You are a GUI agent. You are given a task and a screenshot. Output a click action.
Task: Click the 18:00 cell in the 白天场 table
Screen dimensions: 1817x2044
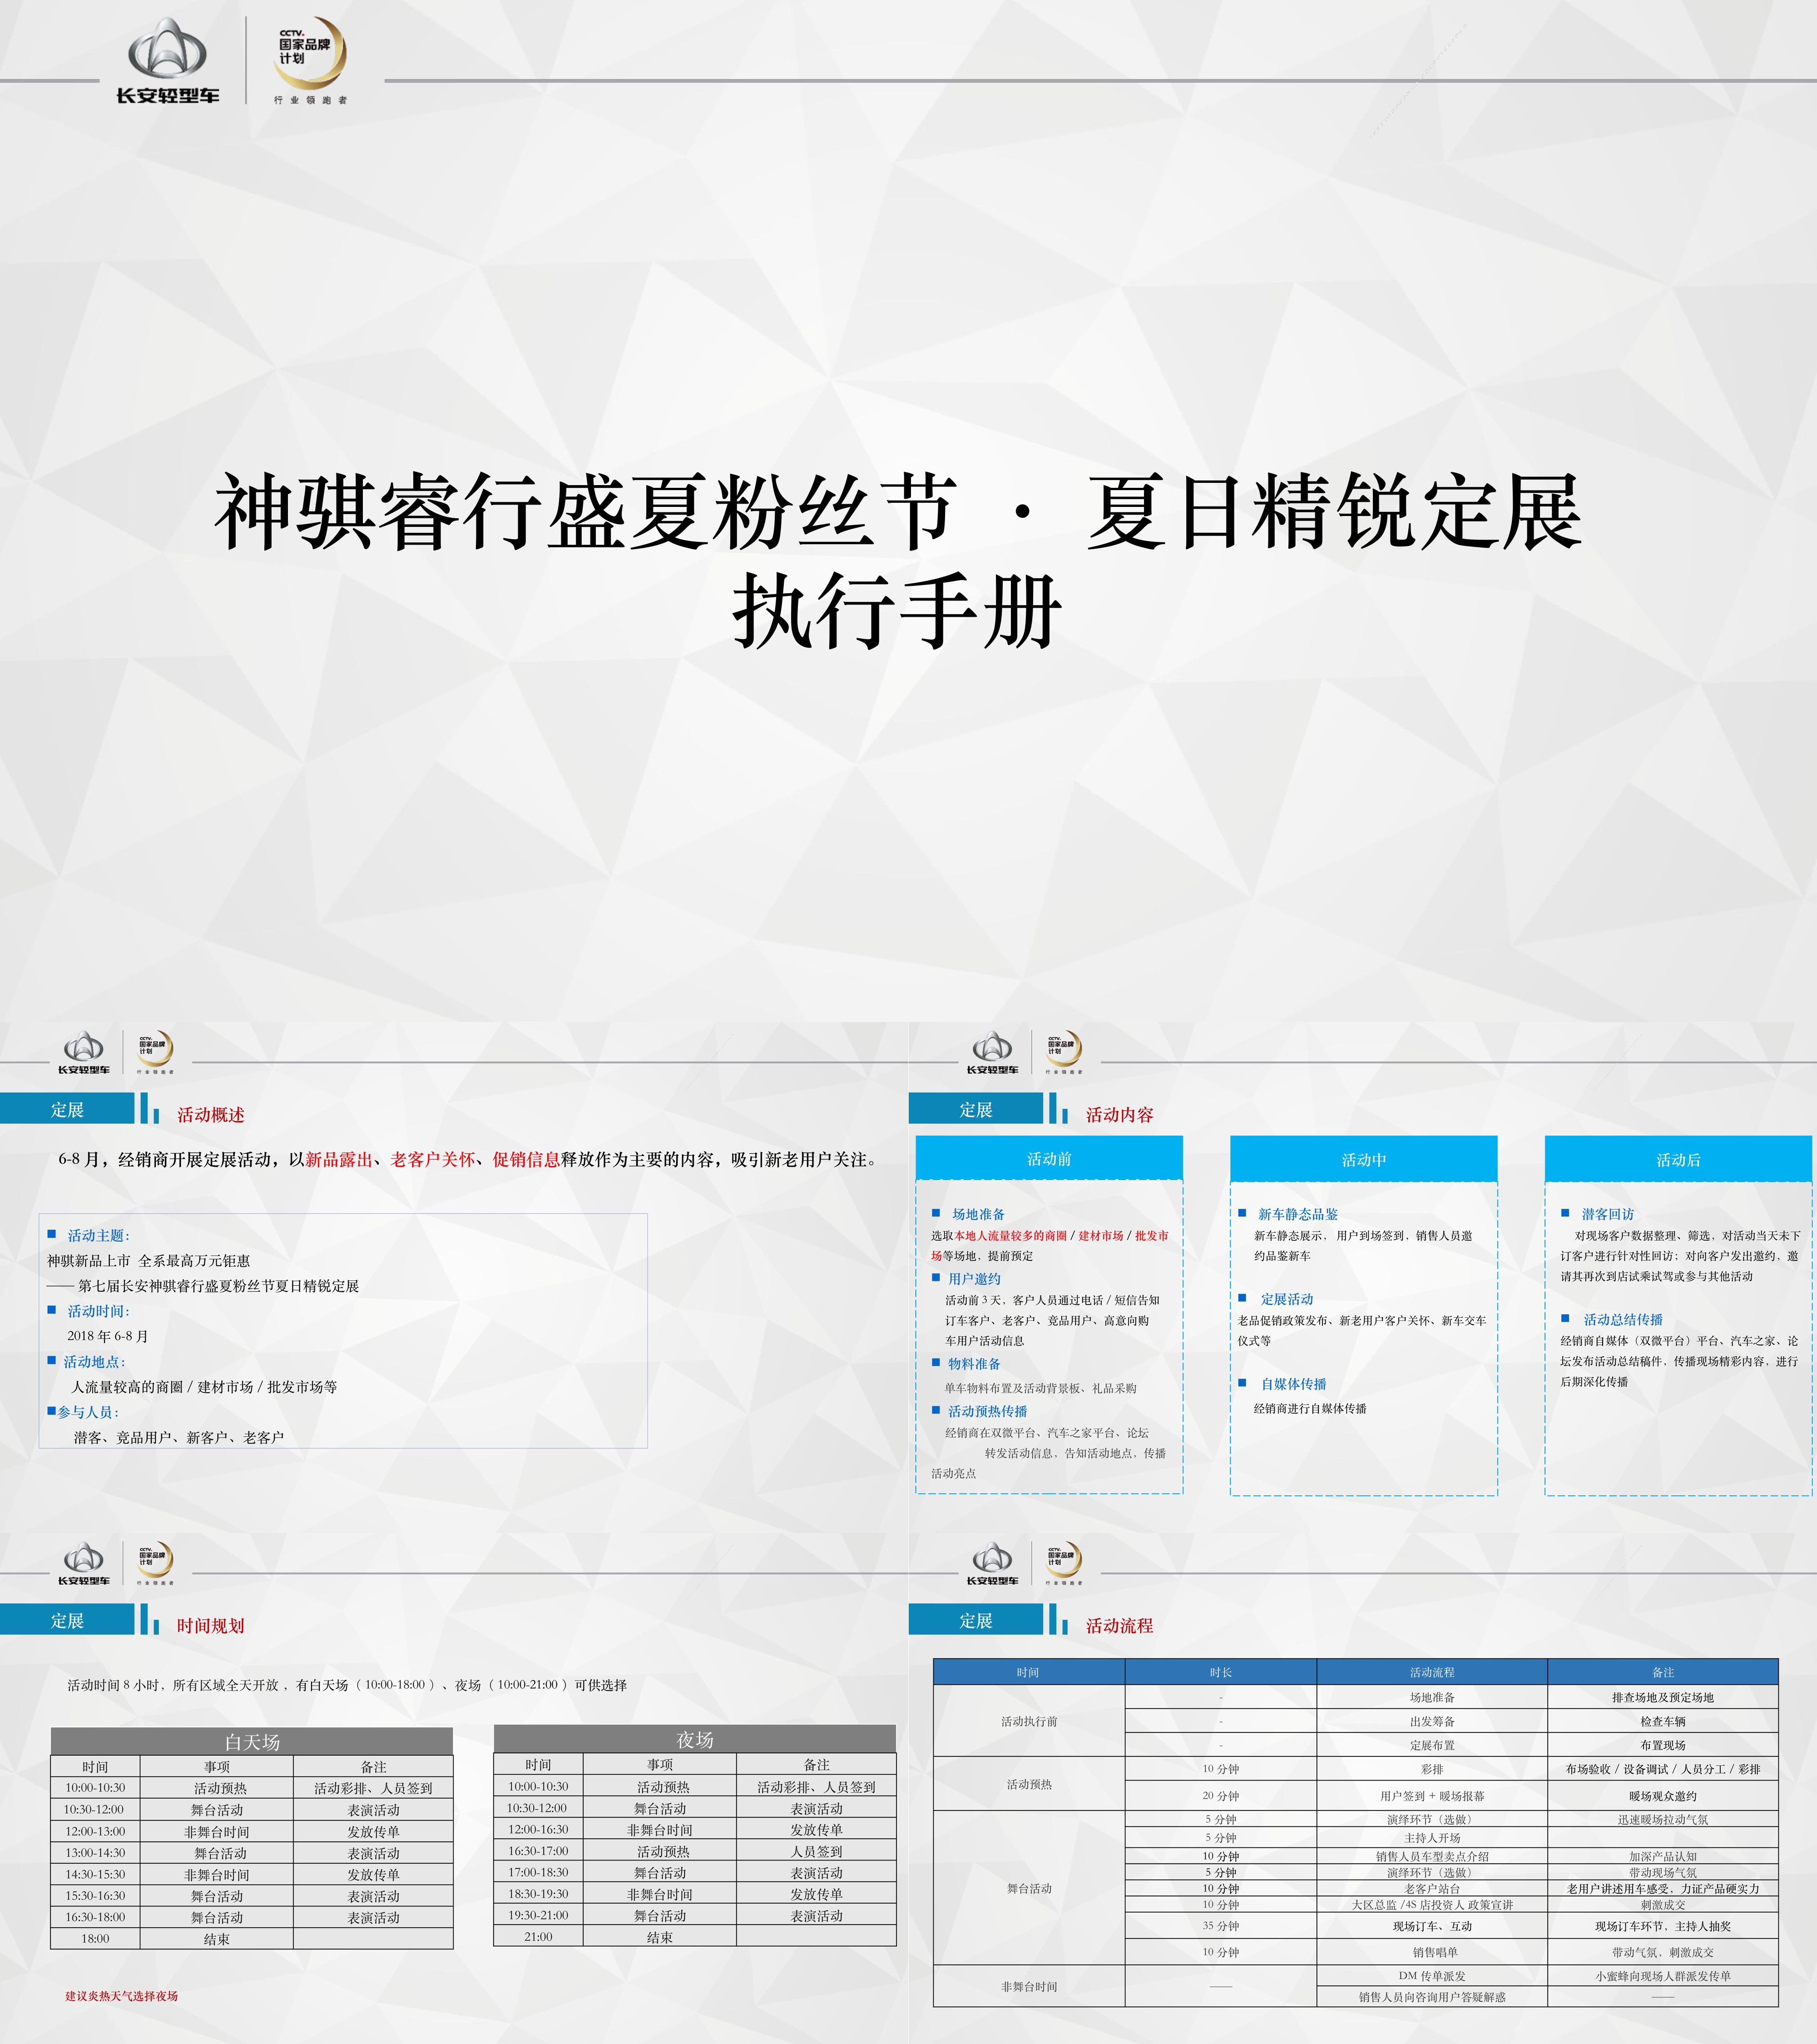click(x=95, y=1938)
